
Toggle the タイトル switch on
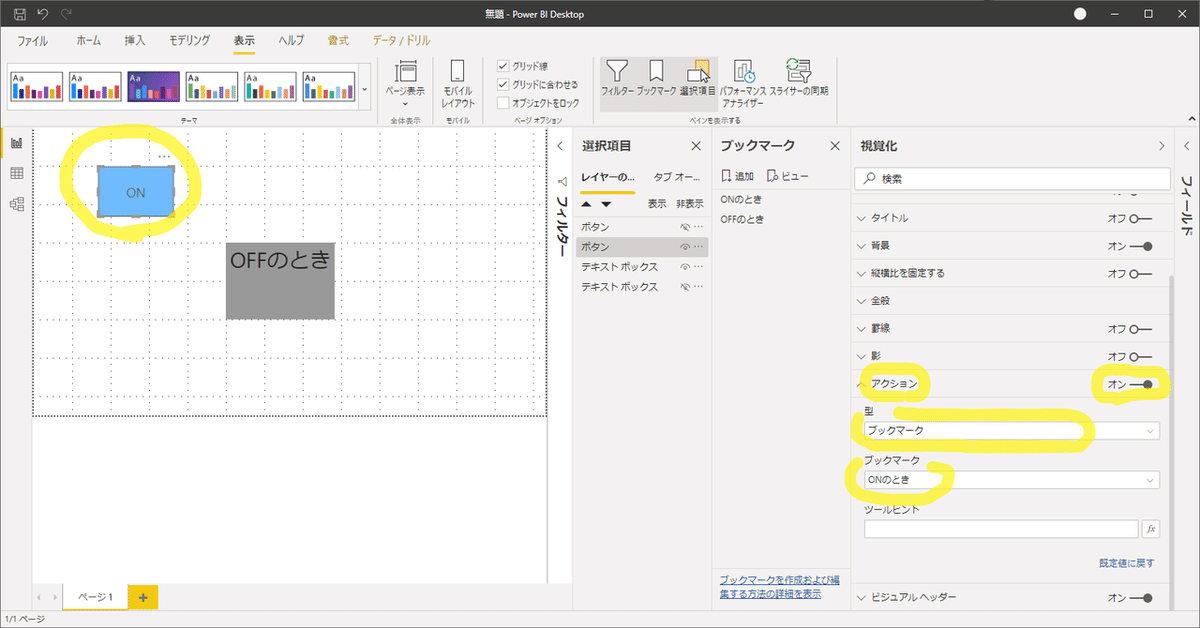coord(1140,218)
